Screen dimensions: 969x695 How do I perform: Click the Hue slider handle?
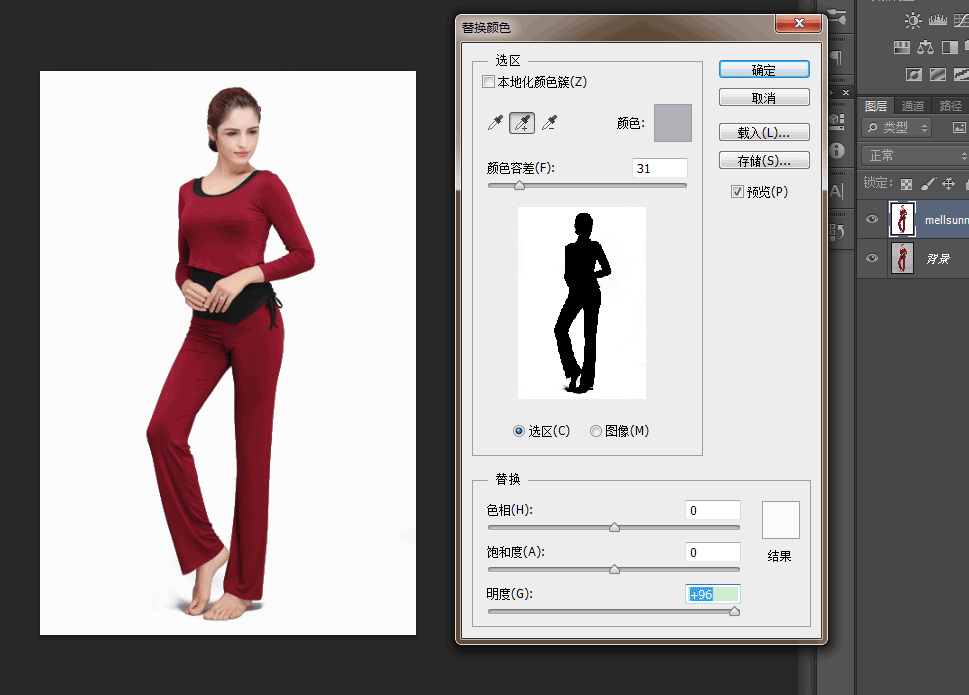(x=614, y=528)
